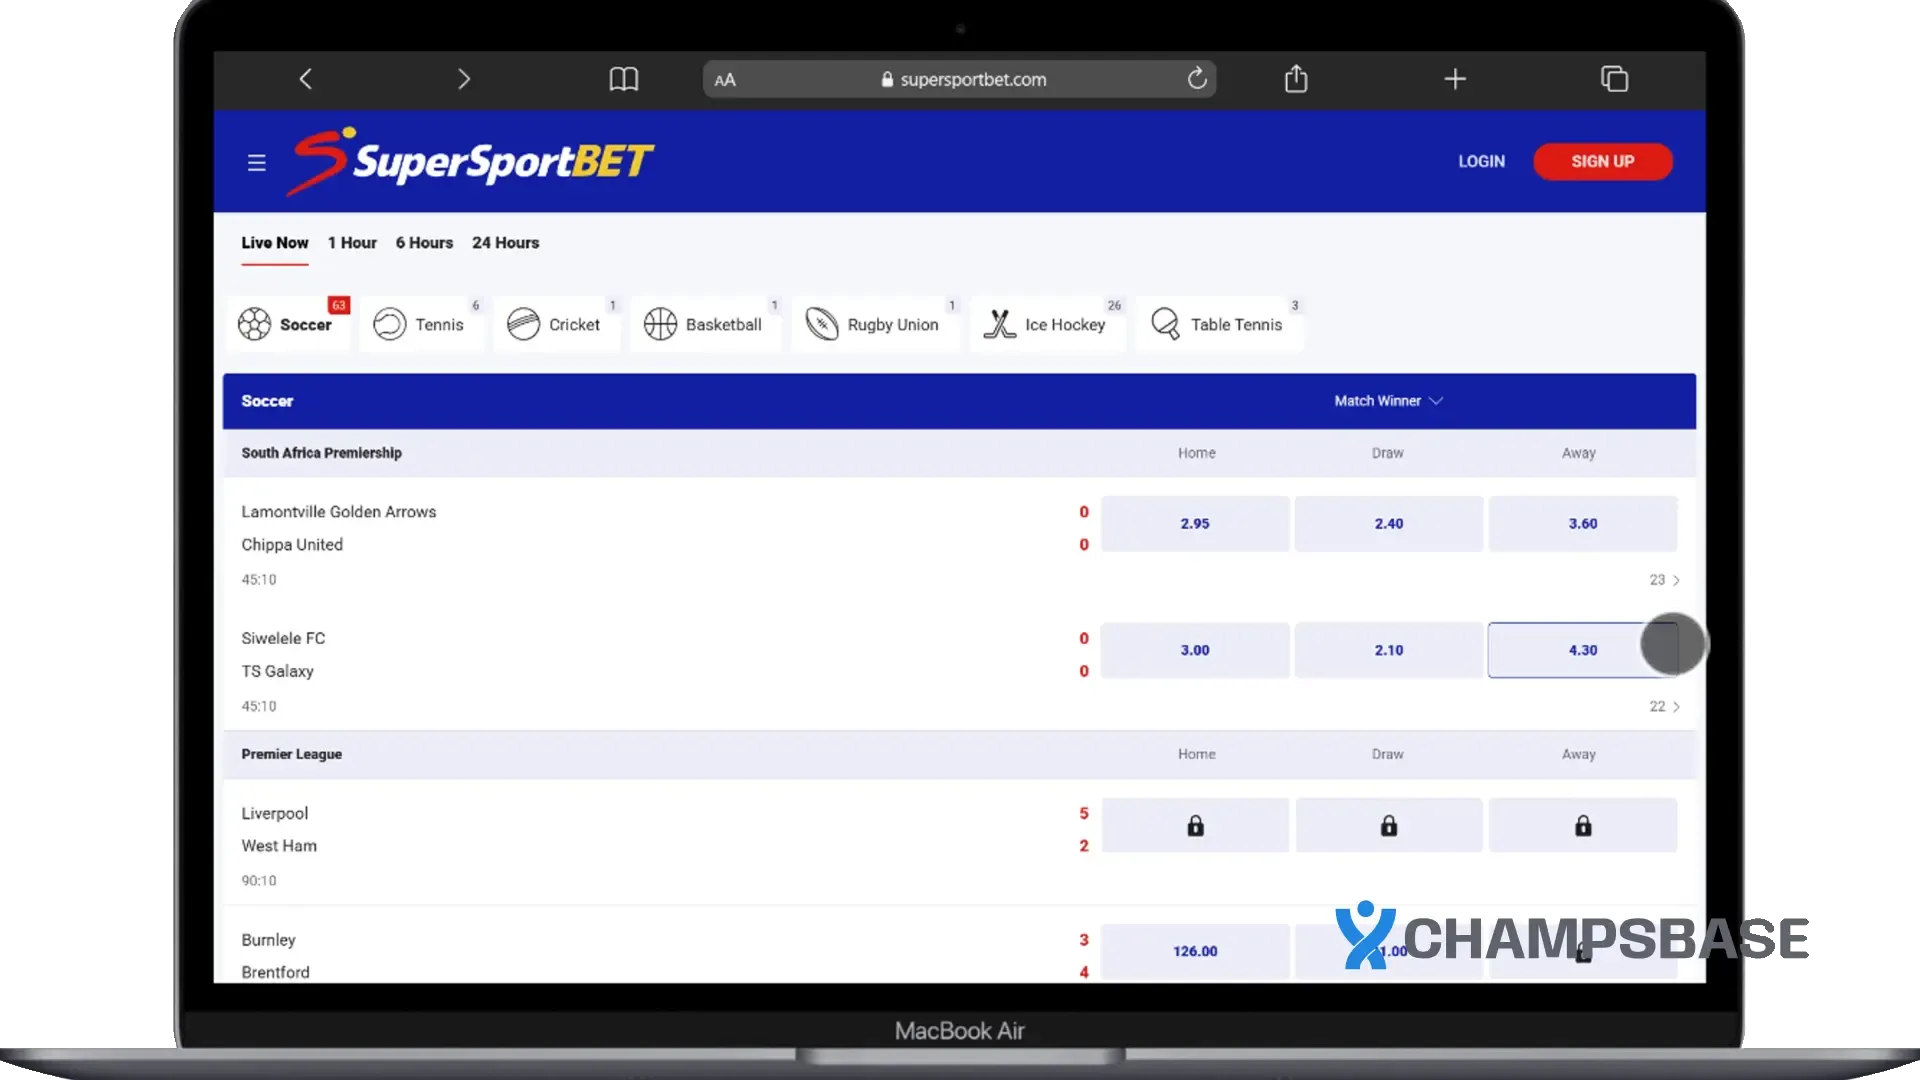Open the hamburger navigation menu
Image resolution: width=1920 pixels, height=1080 pixels.
[x=257, y=161]
